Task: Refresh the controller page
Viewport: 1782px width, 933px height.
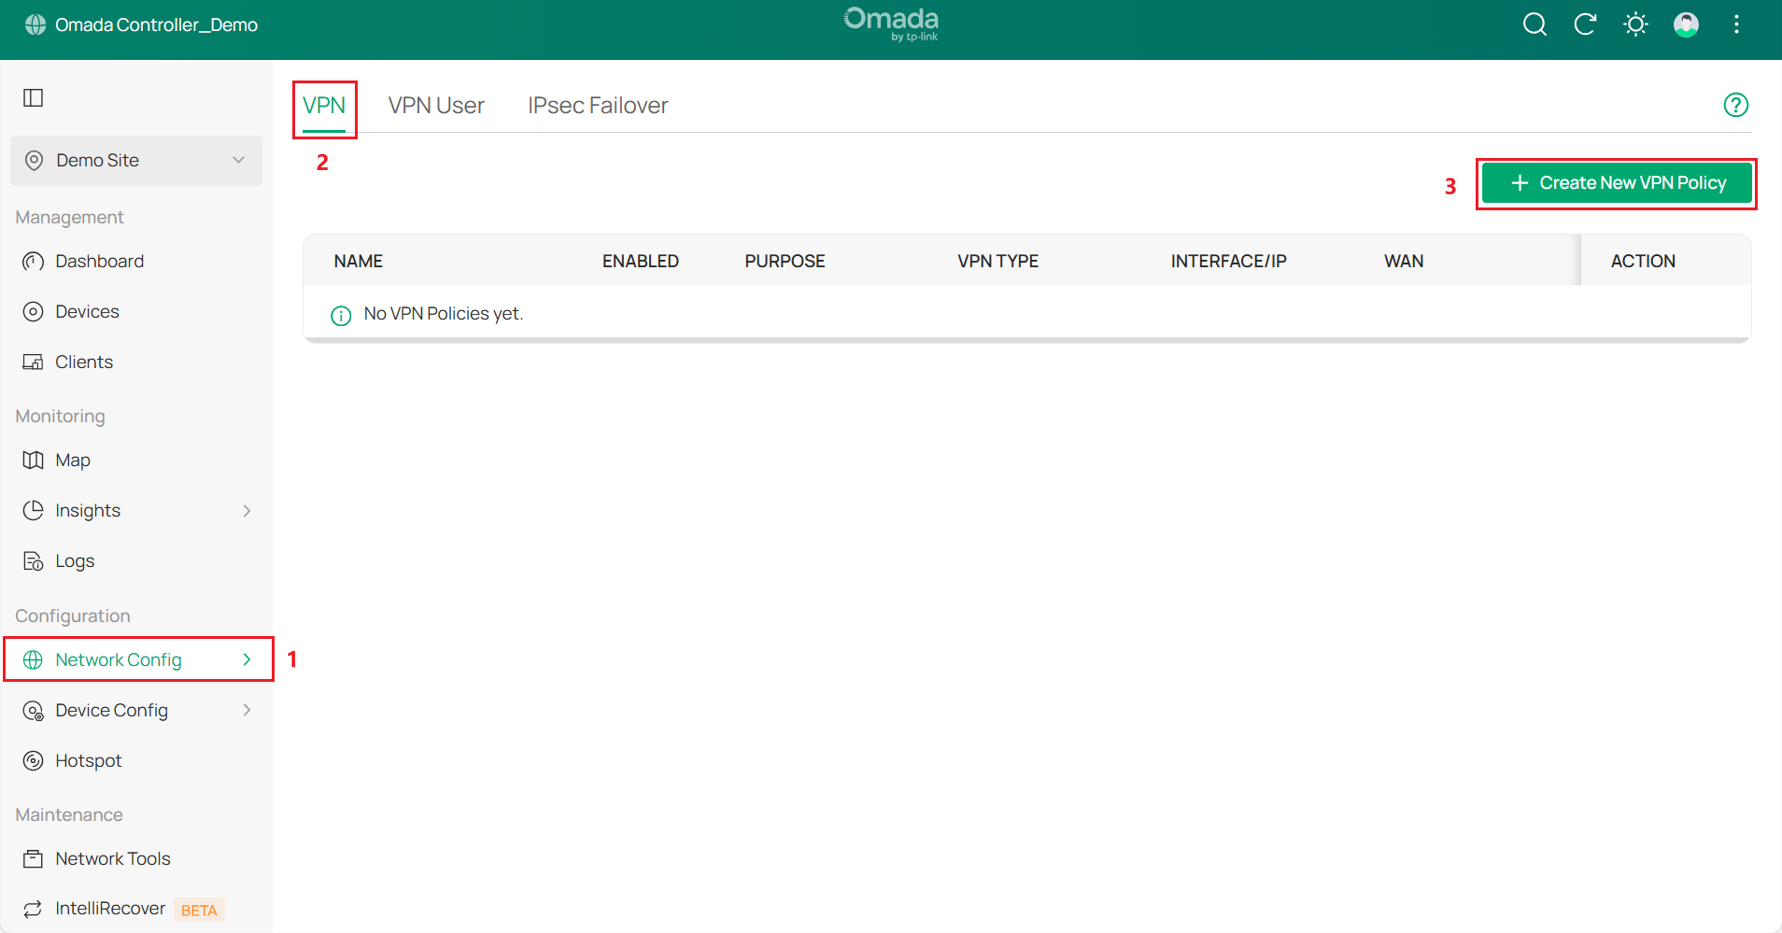Action: click(1585, 24)
